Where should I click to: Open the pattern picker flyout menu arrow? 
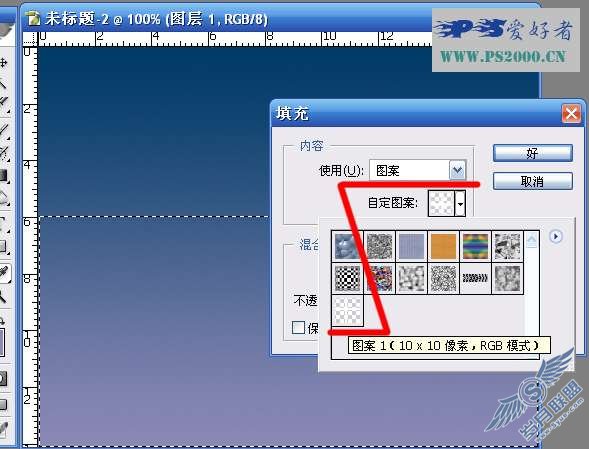pyautogui.click(x=556, y=236)
